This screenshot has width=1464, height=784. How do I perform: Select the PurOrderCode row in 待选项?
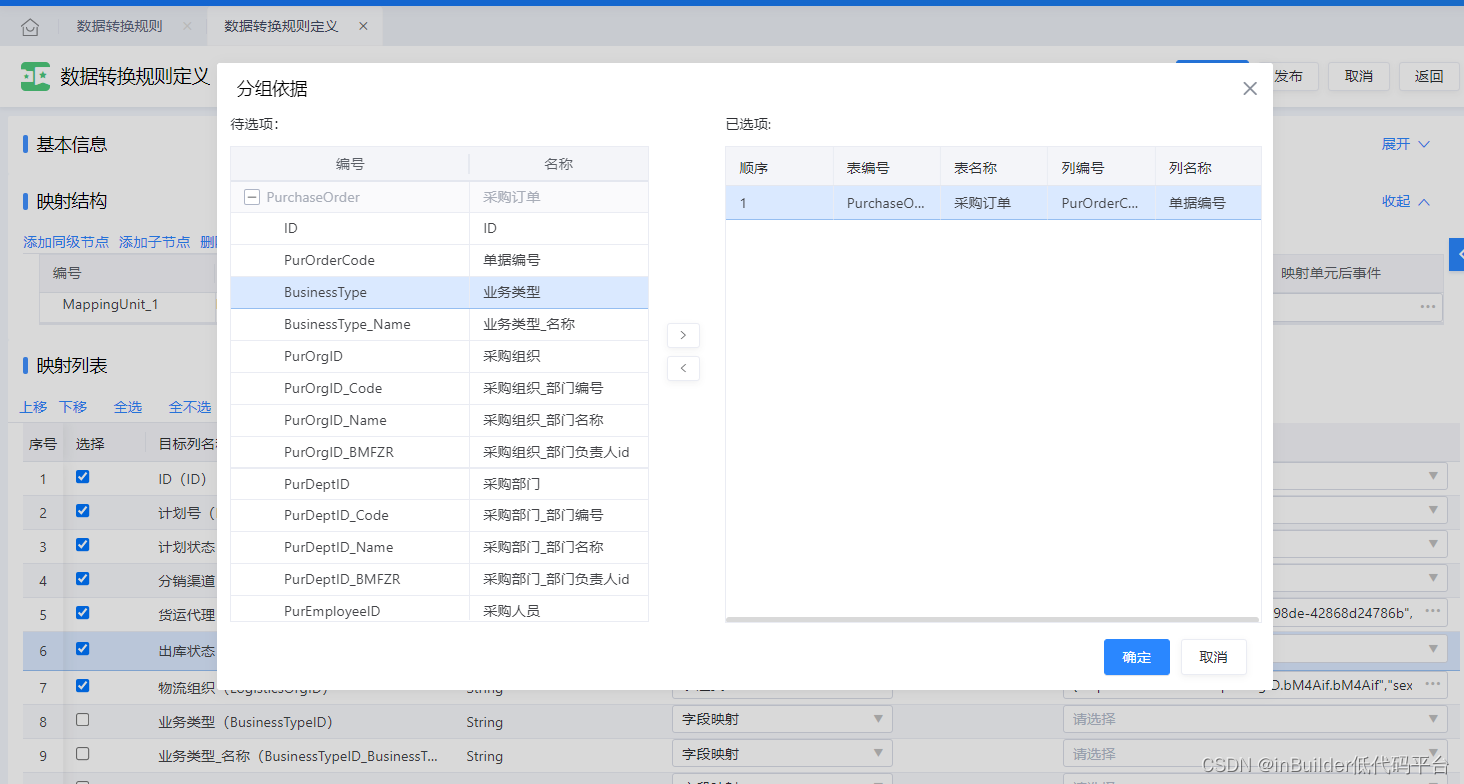(x=439, y=260)
